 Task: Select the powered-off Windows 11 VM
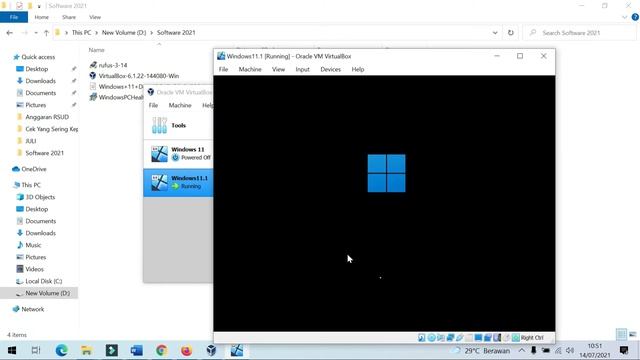coord(178,154)
